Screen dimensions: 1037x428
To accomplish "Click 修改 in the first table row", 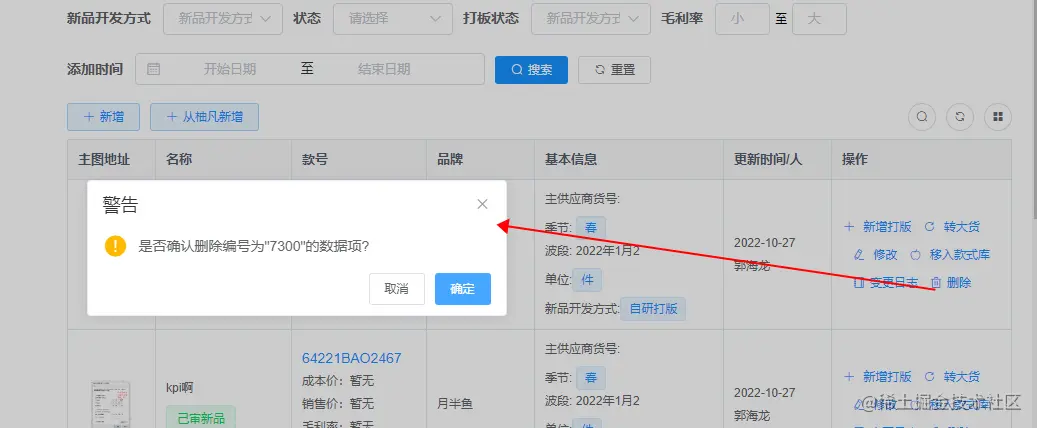I will tap(876, 255).
